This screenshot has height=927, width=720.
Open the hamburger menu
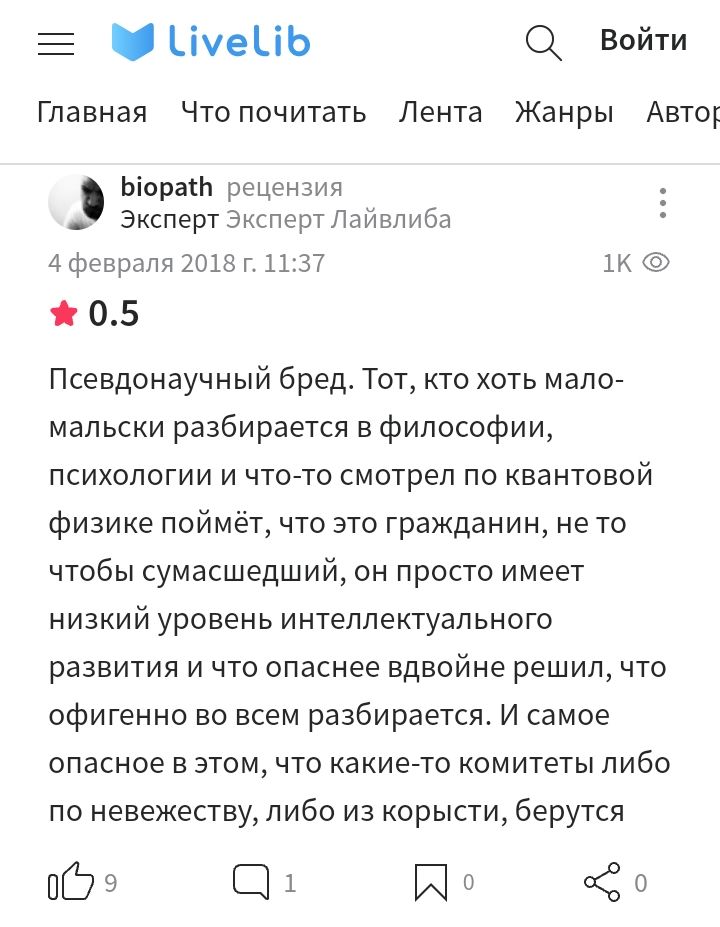click(56, 43)
